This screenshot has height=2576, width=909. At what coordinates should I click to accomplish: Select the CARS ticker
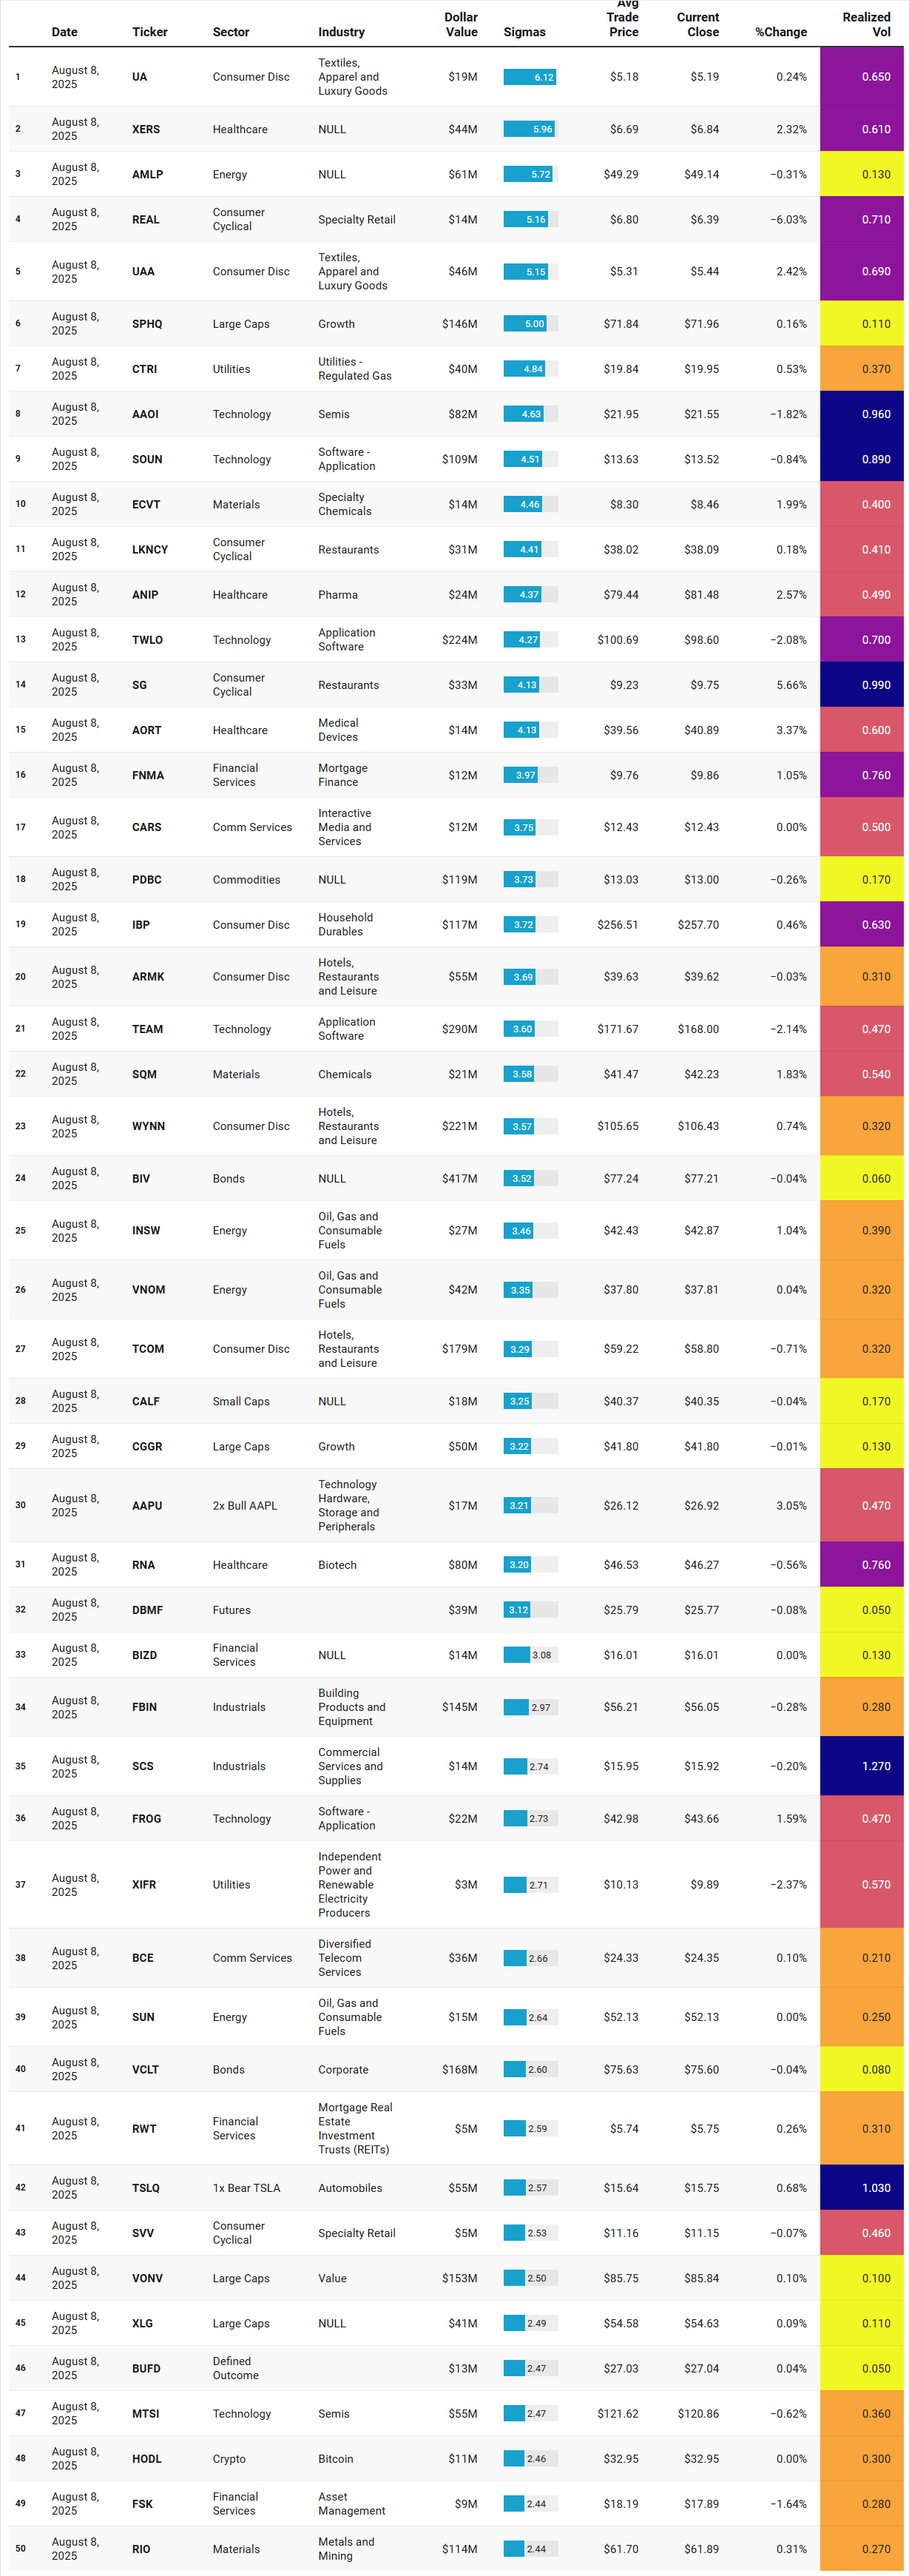coord(146,827)
